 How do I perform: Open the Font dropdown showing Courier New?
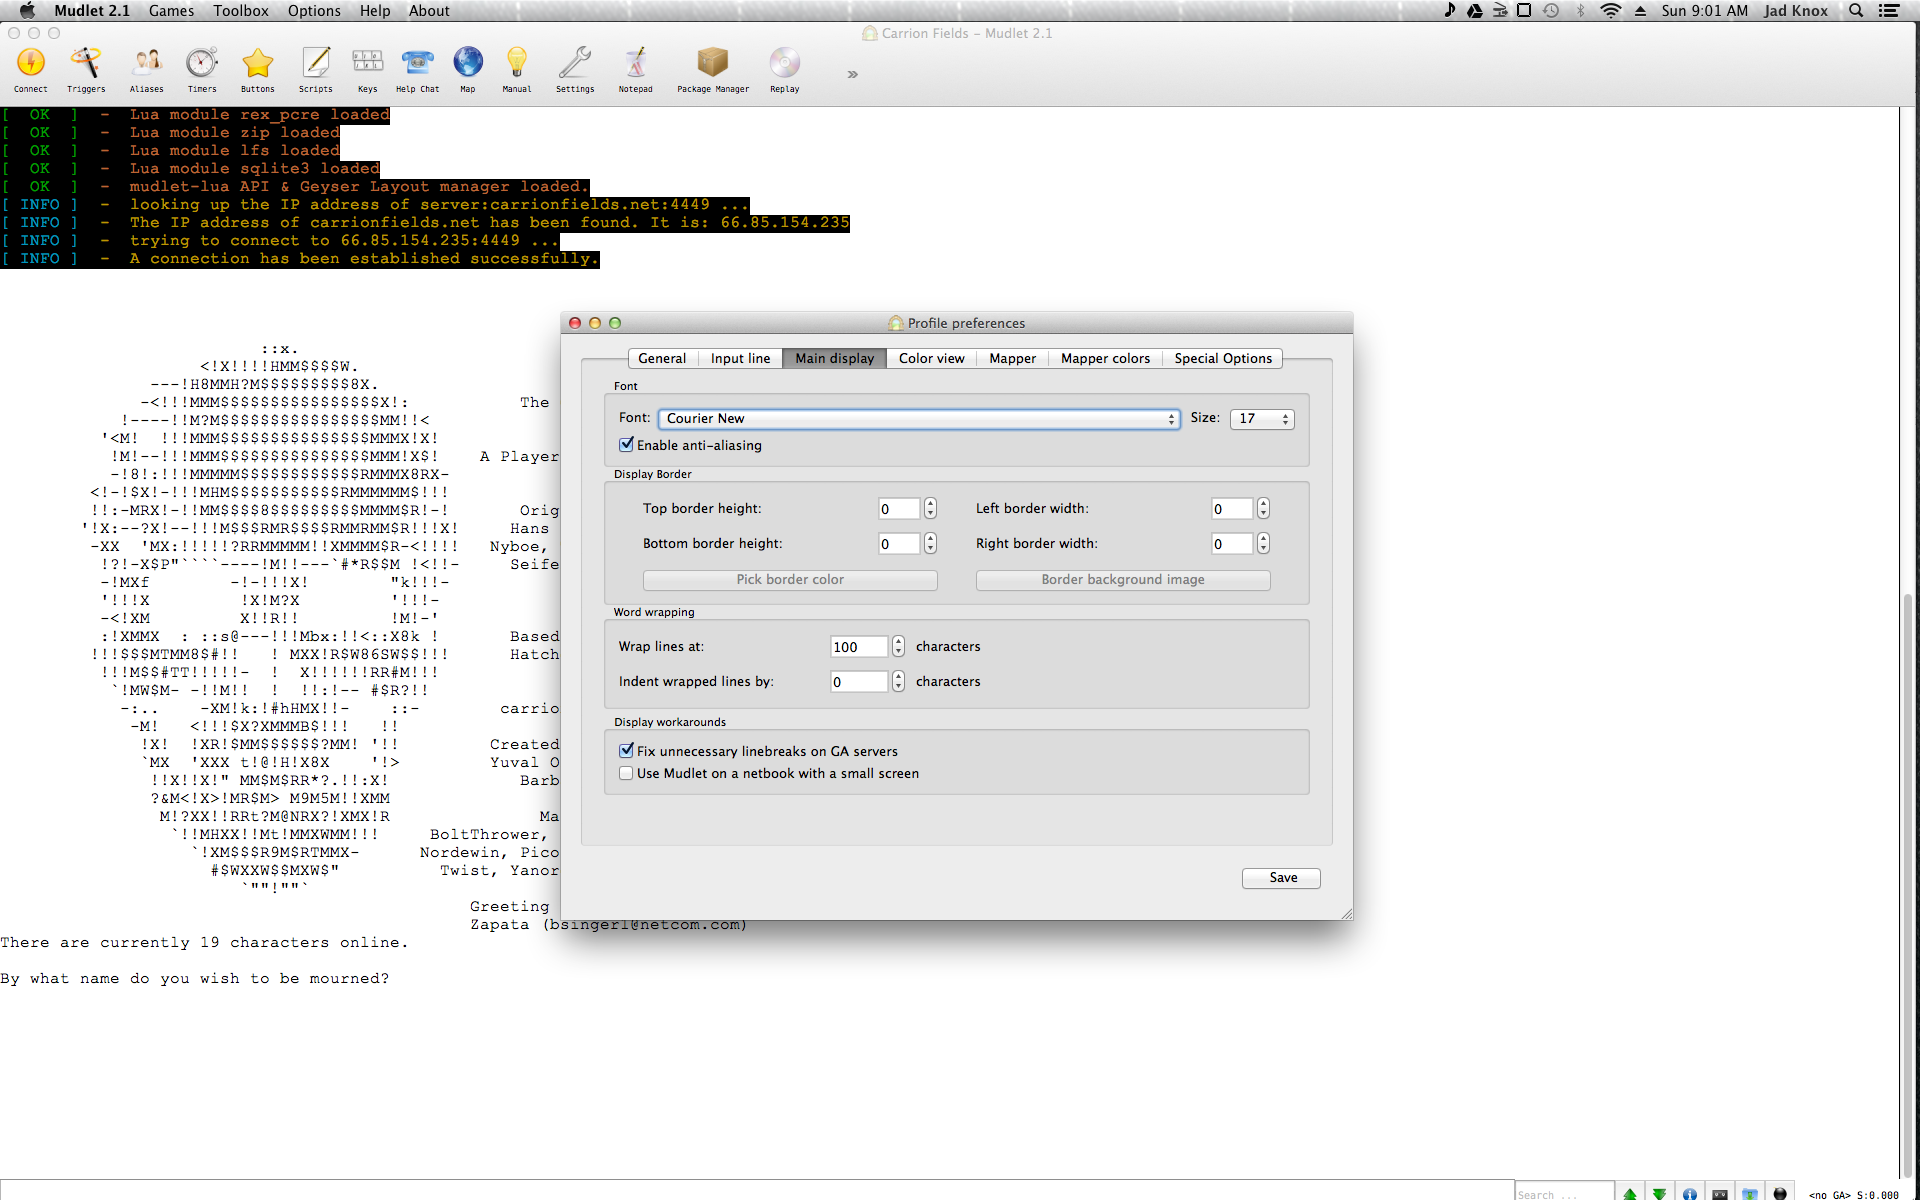pos(919,419)
